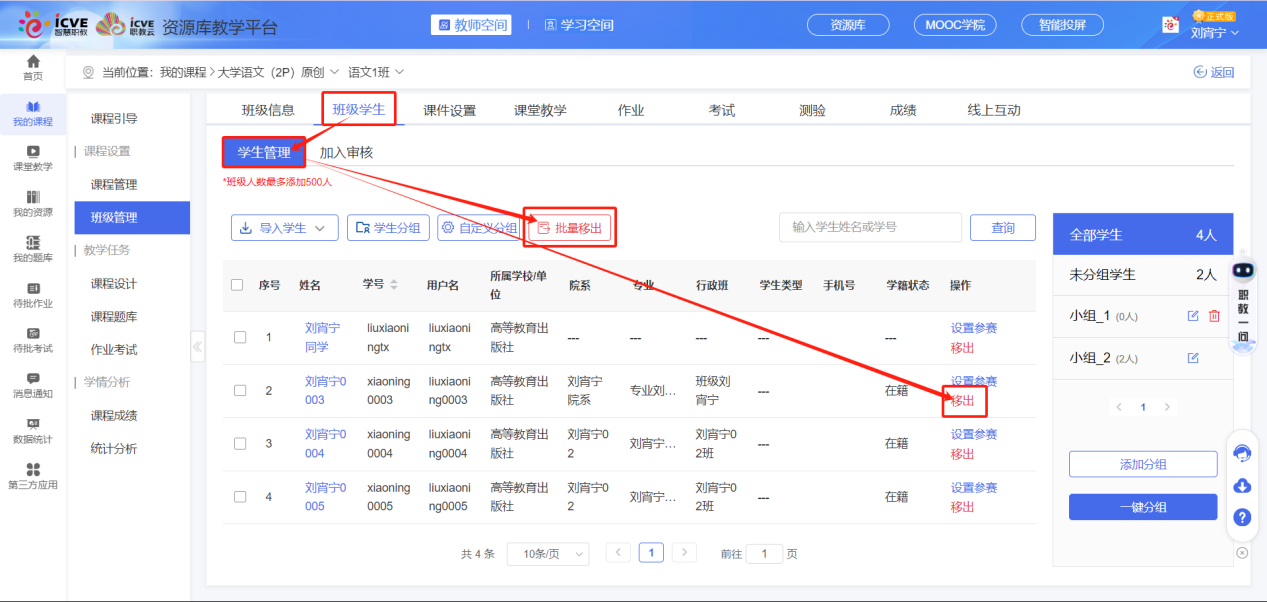Click the 批量移出 button
The height and width of the screenshot is (602, 1267).
570,228
